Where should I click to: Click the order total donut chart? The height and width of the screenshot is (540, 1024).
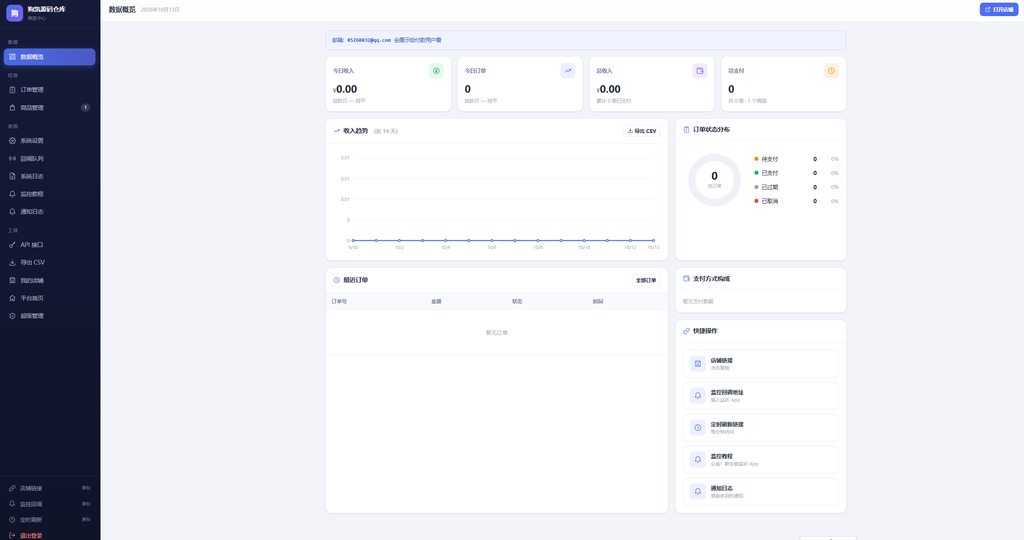[x=714, y=180]
